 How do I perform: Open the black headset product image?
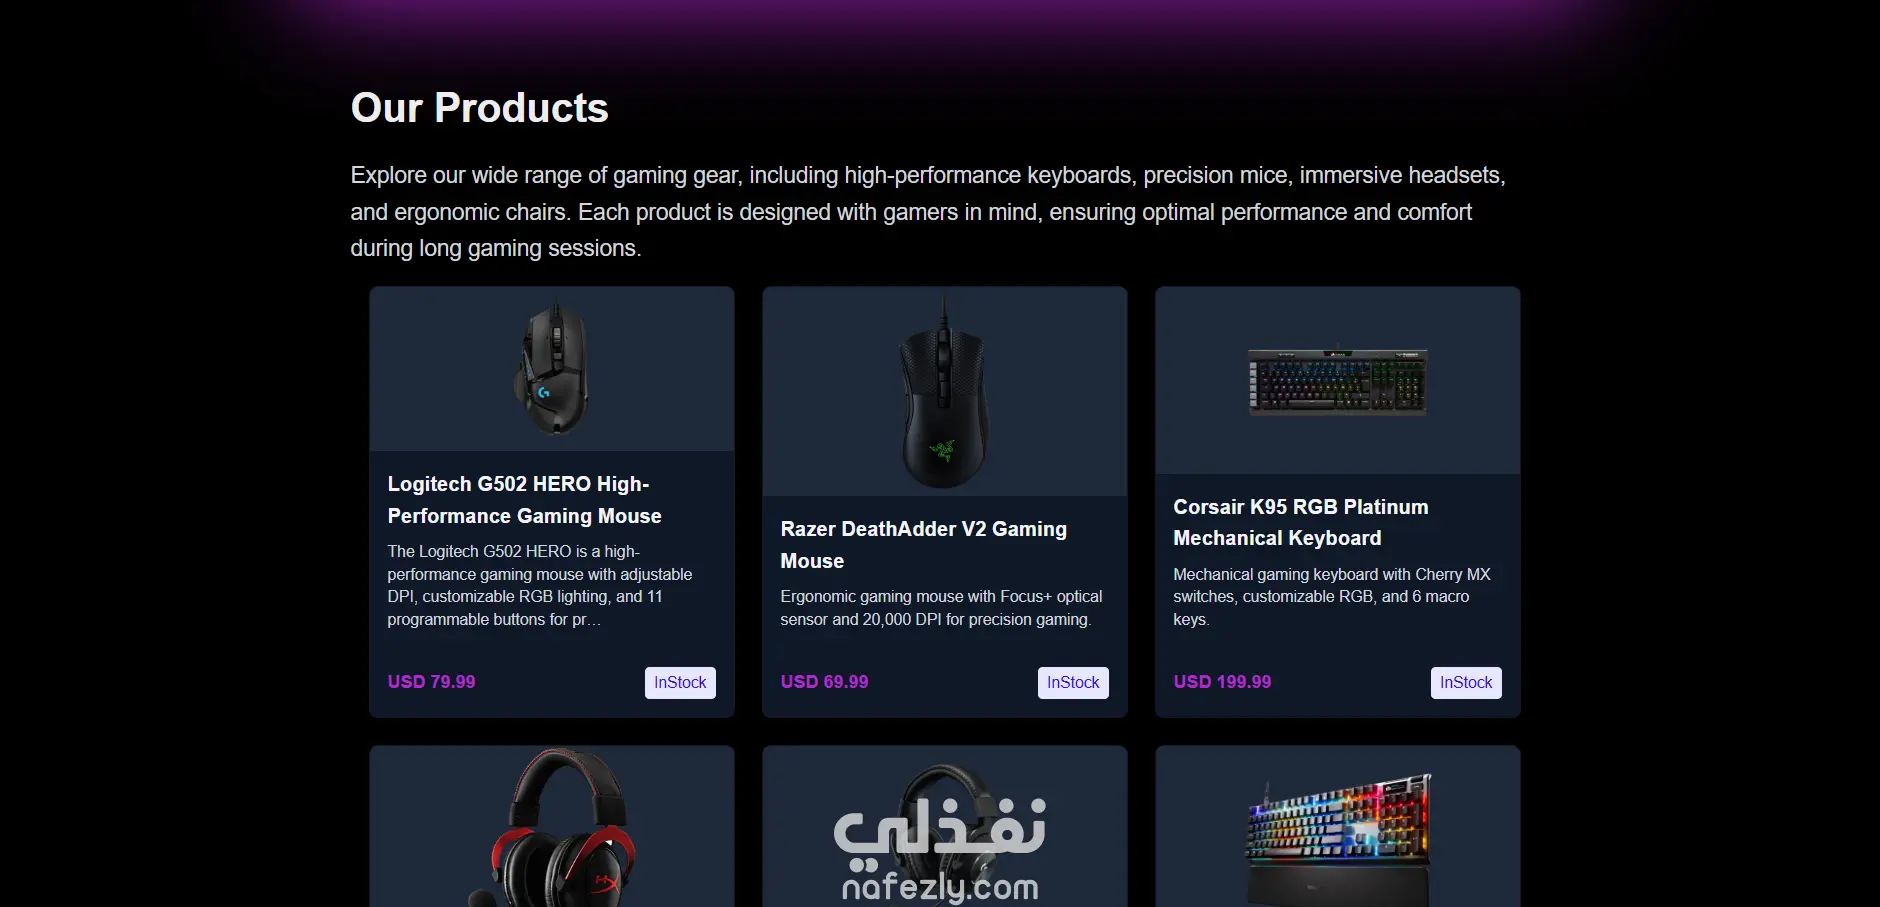tap(945, 827)
